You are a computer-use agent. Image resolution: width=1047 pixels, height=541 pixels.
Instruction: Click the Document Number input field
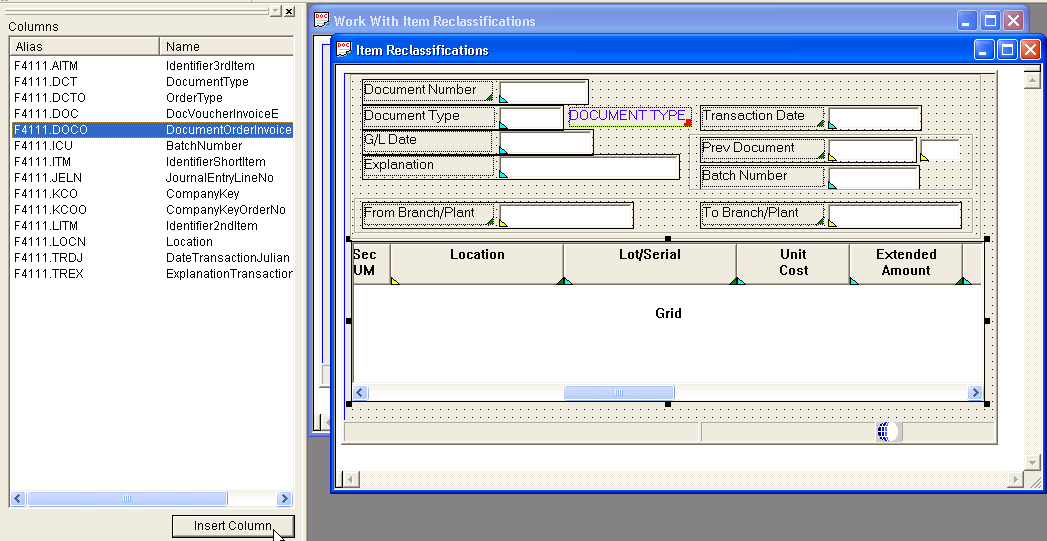[544, 92]
